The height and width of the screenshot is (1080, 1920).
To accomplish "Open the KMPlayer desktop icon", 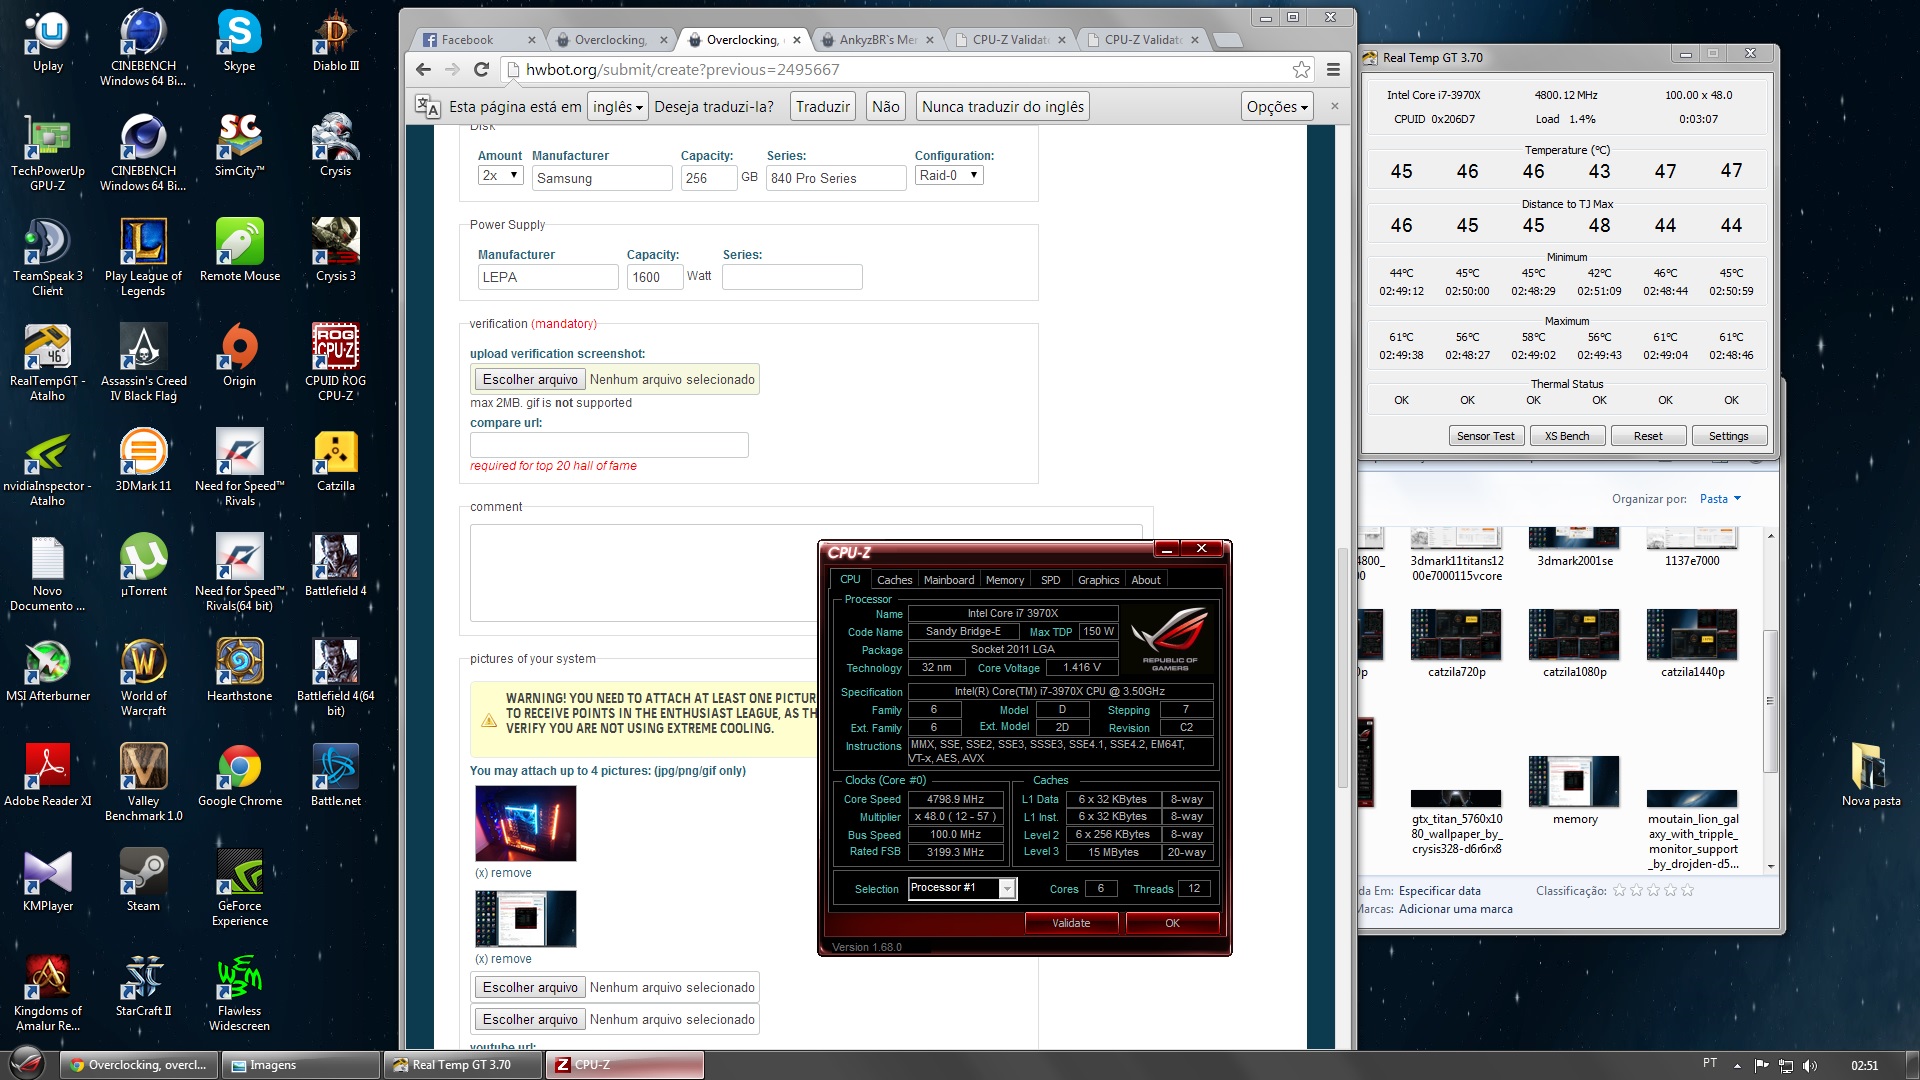I will [x=47, y=881].
